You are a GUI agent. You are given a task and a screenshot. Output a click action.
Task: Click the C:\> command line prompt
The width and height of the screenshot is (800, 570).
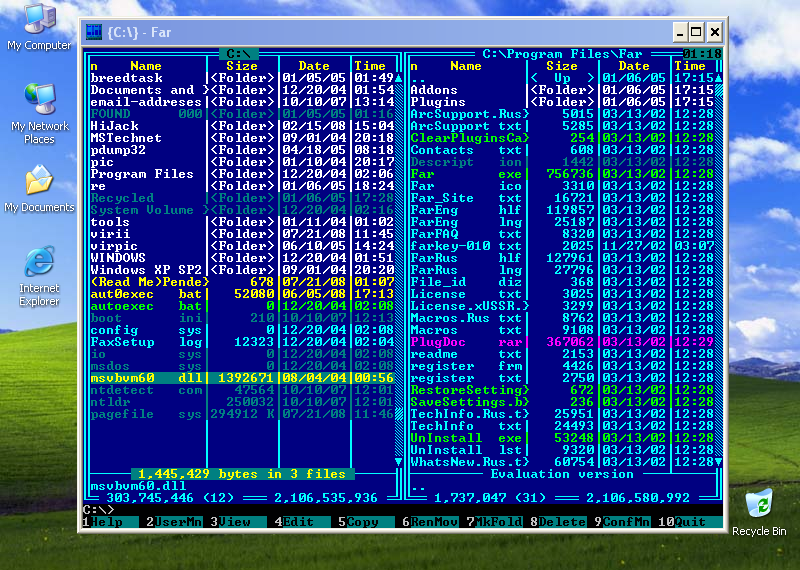(98, 510)
